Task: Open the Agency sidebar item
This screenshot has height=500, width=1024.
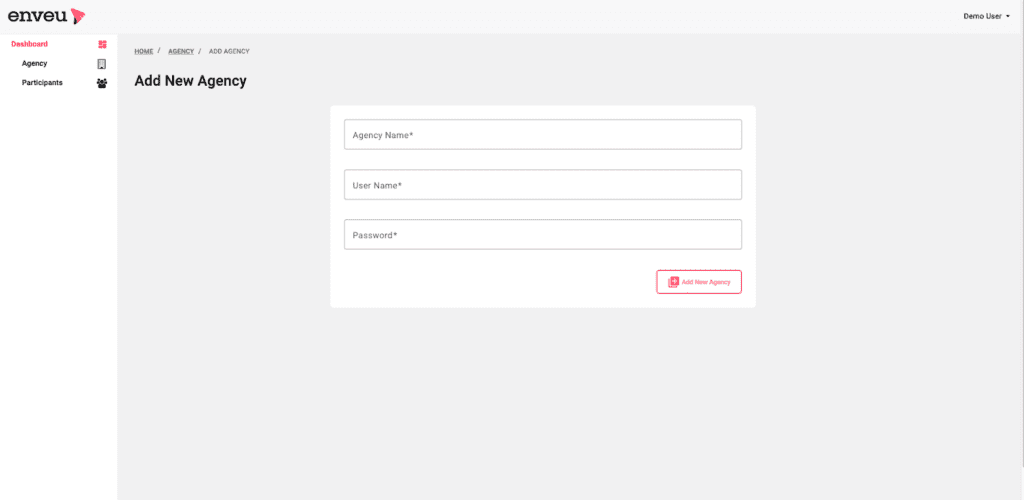Action: 35,63
